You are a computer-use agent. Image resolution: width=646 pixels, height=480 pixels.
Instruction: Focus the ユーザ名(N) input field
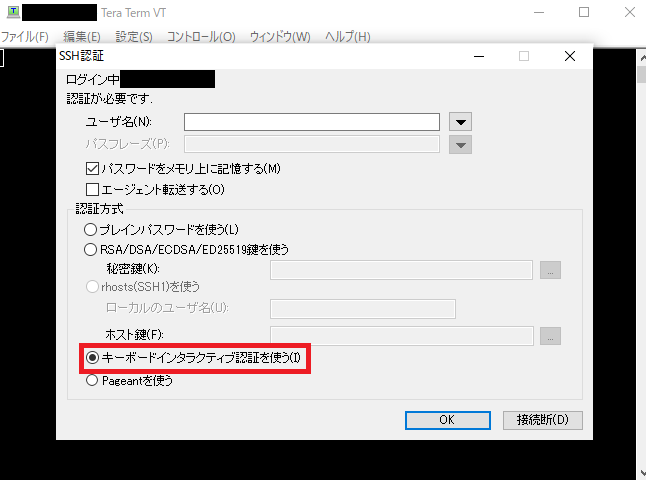click(312, 122)
